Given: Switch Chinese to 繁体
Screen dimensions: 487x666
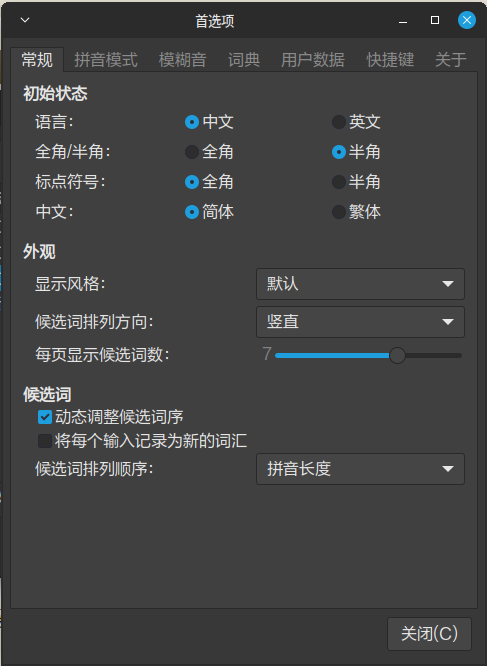Looking at the screenshot, I should [339, 212].
